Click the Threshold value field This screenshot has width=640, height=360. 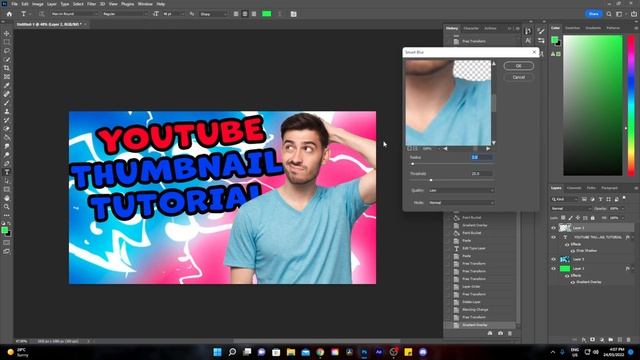click(x=482, y=173)
